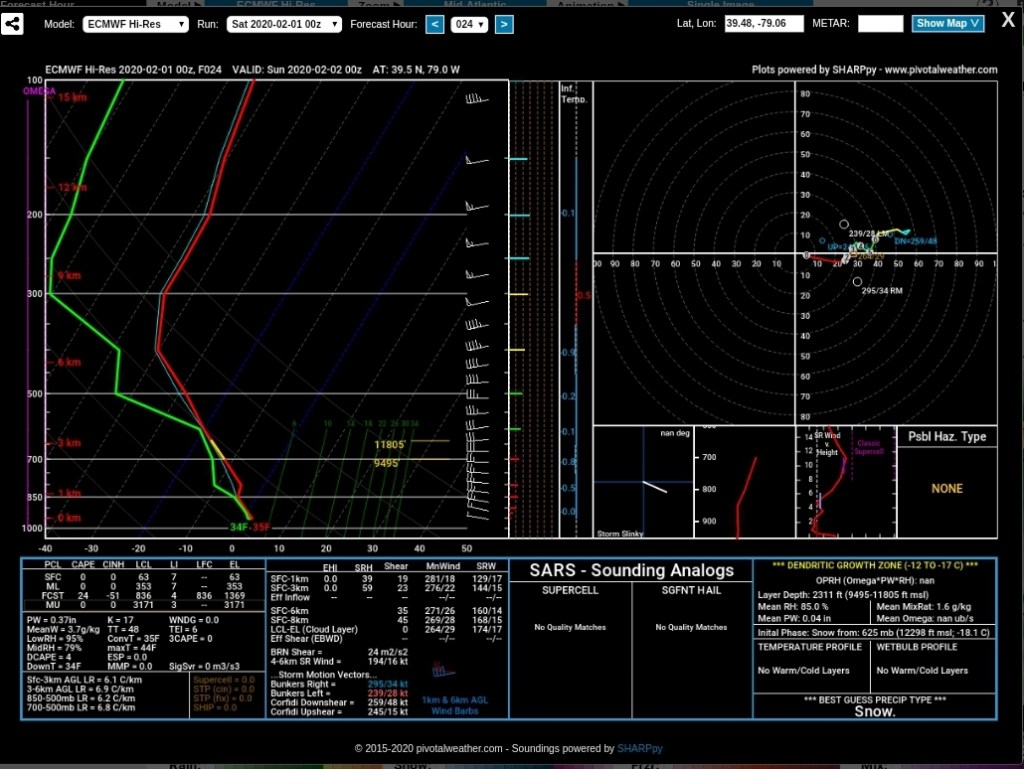Click the share icon in the top-left corner

(13, 24)
